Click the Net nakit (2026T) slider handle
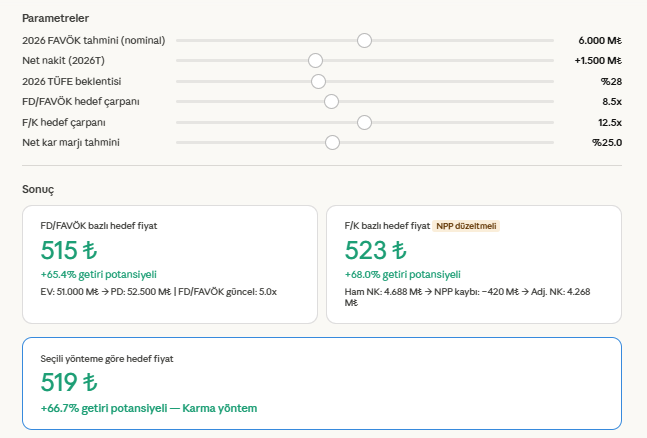The image size is (647, 438). (x=315, y=60)
